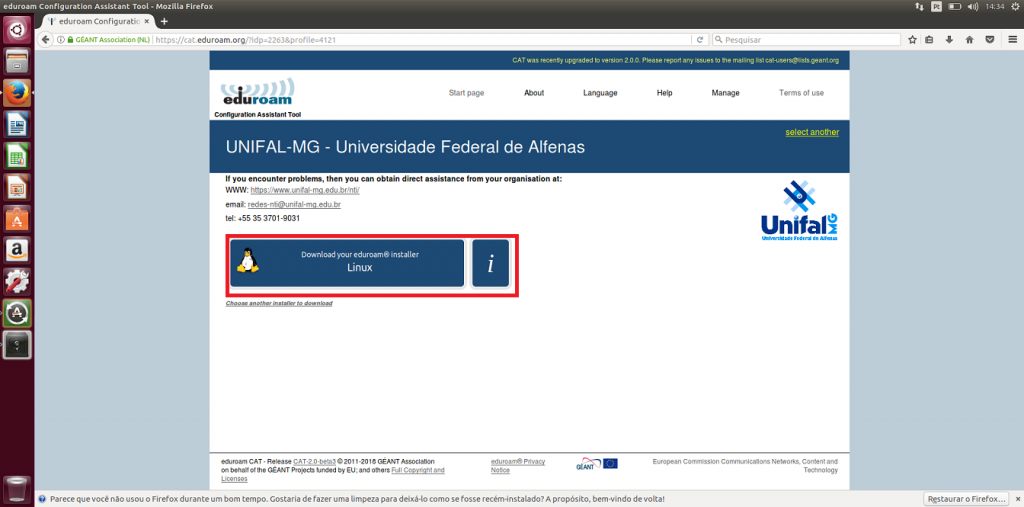Open the Software Updater launcher icon
The width and height of the screenshot is (1024, 507).
pyautogui.click(x=17, y=313)
